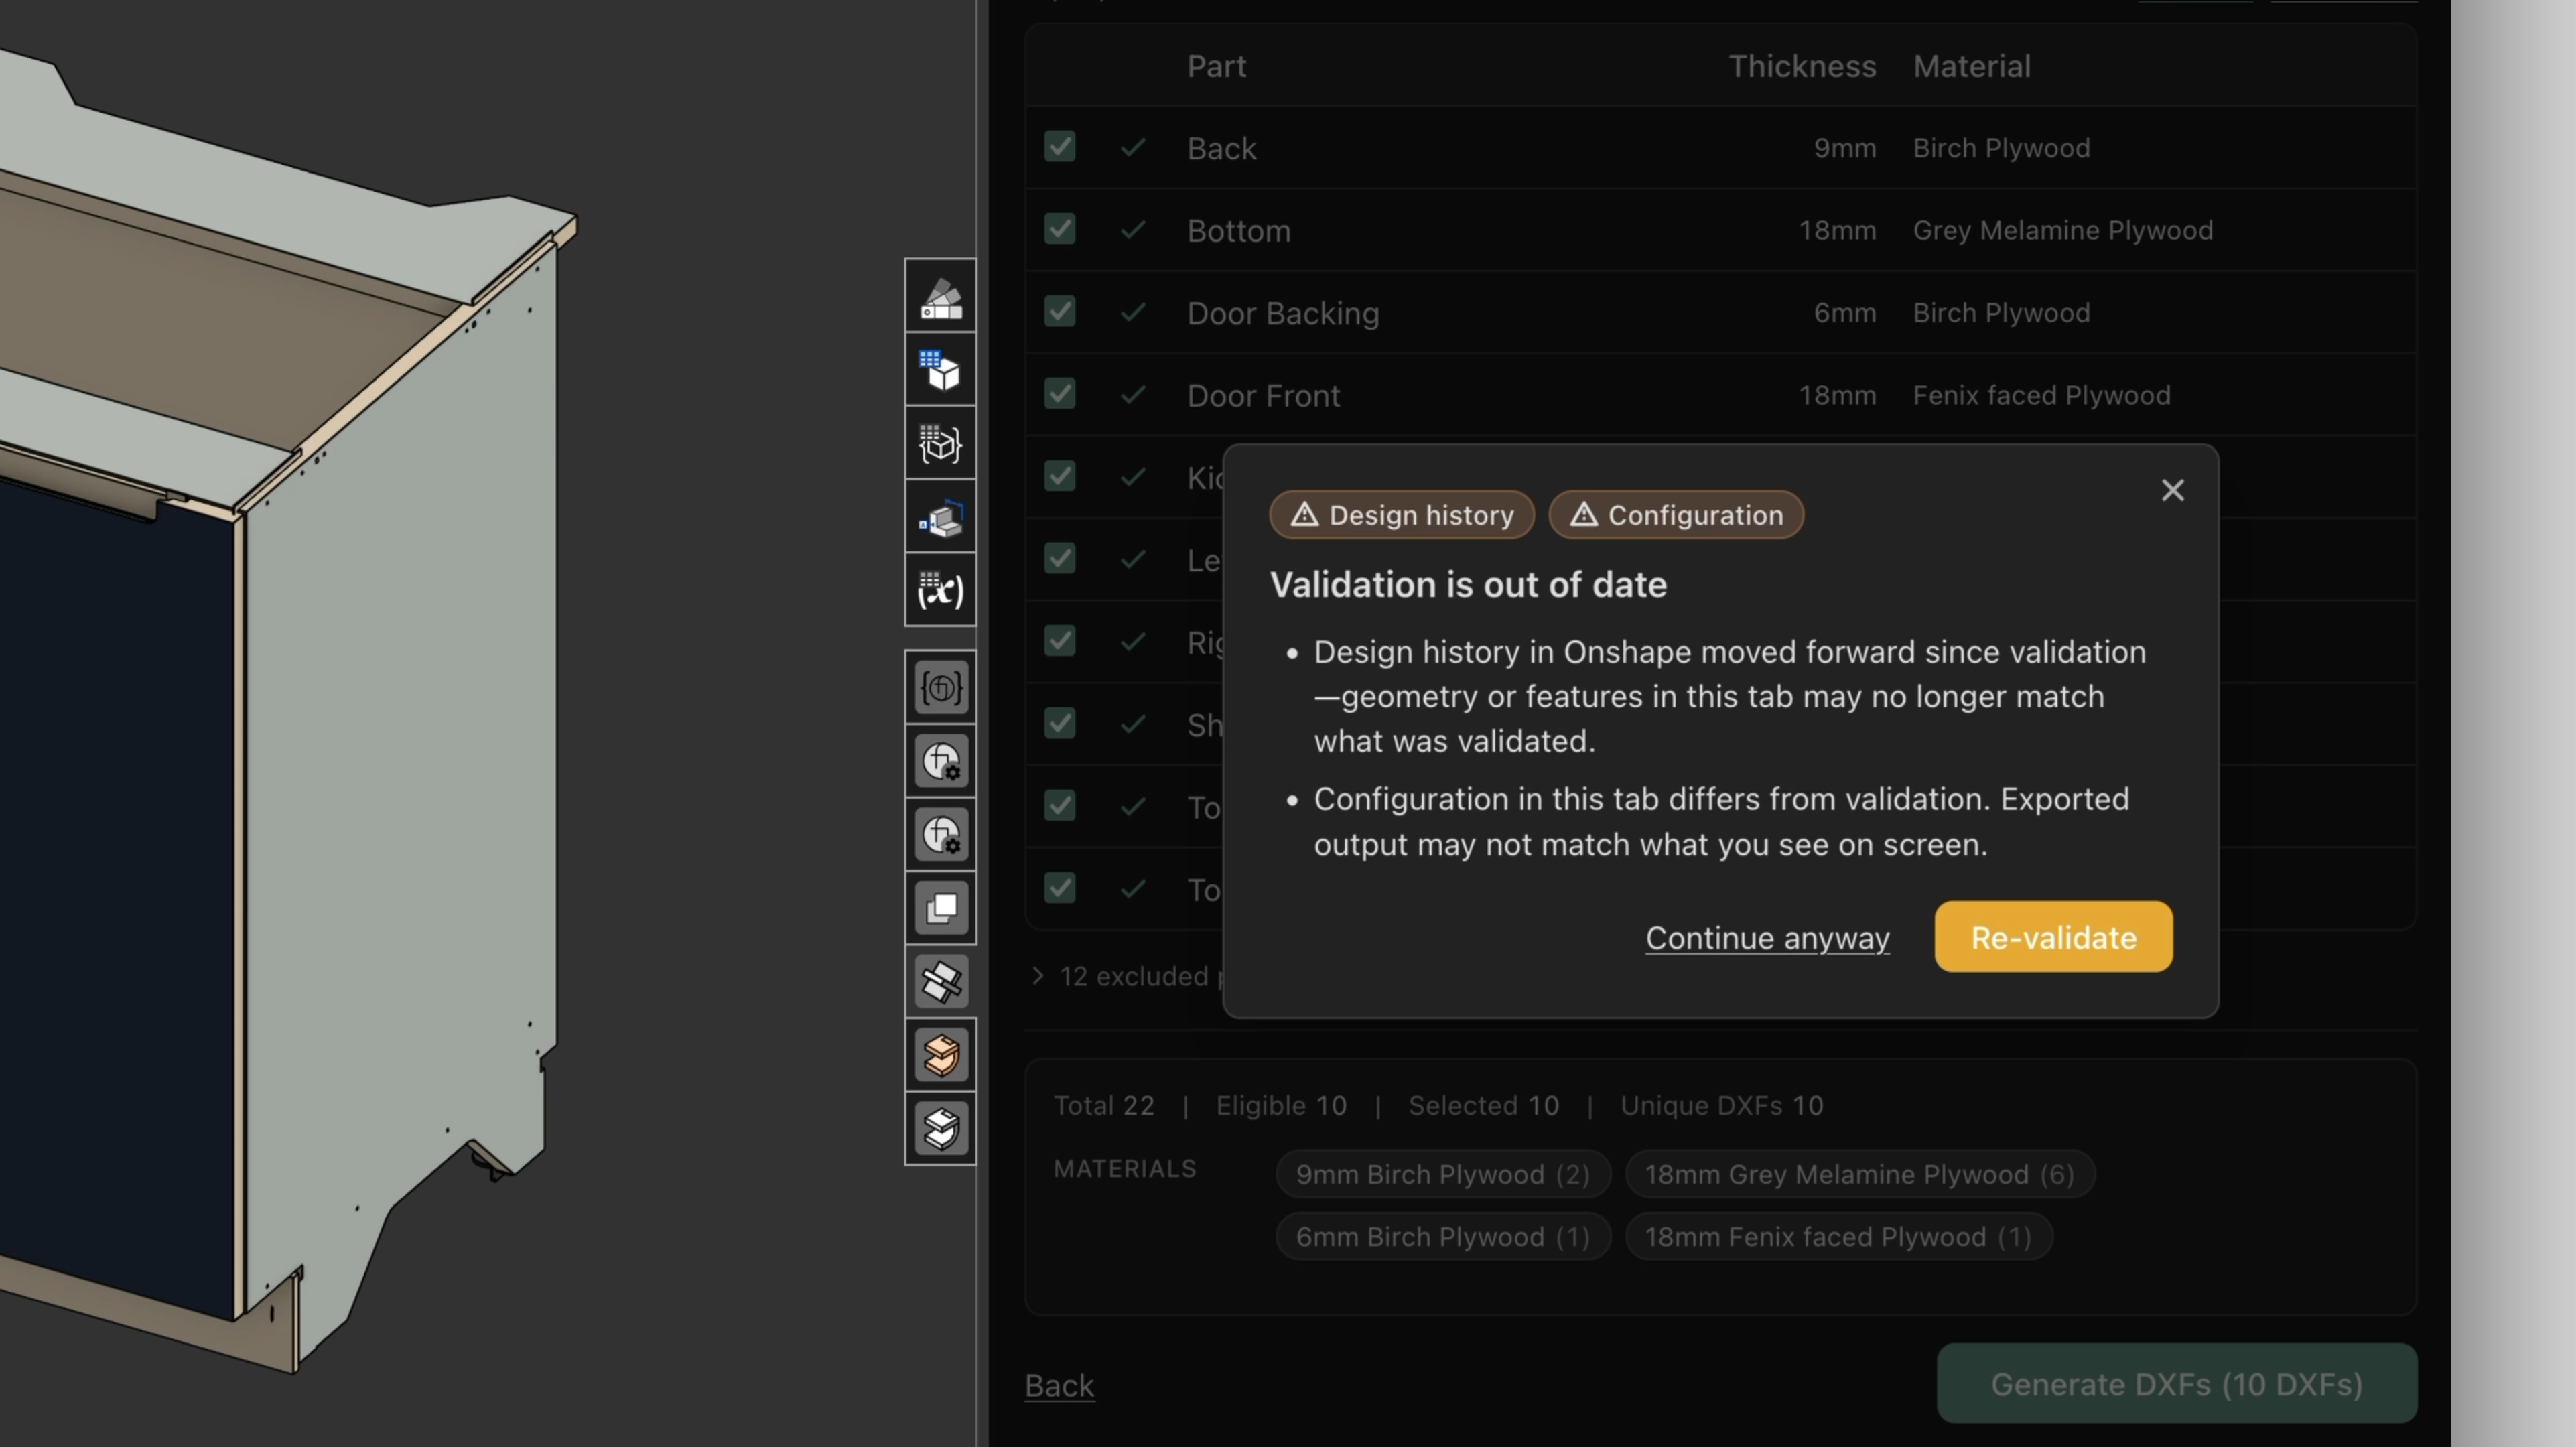Click the 18mm Grey Melamine Plywood (6) chip
Image resolution: width=2576 pixels, height=1447 pixels.
(x=1859, y=1174)
